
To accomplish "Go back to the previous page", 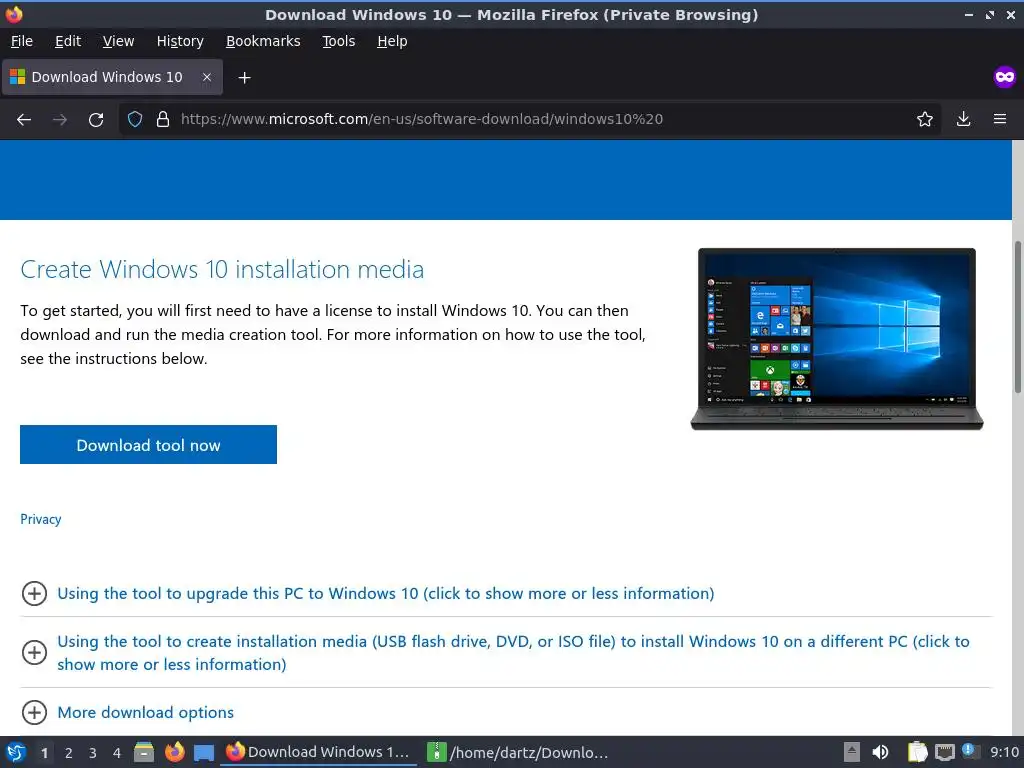I will point(24,120).
